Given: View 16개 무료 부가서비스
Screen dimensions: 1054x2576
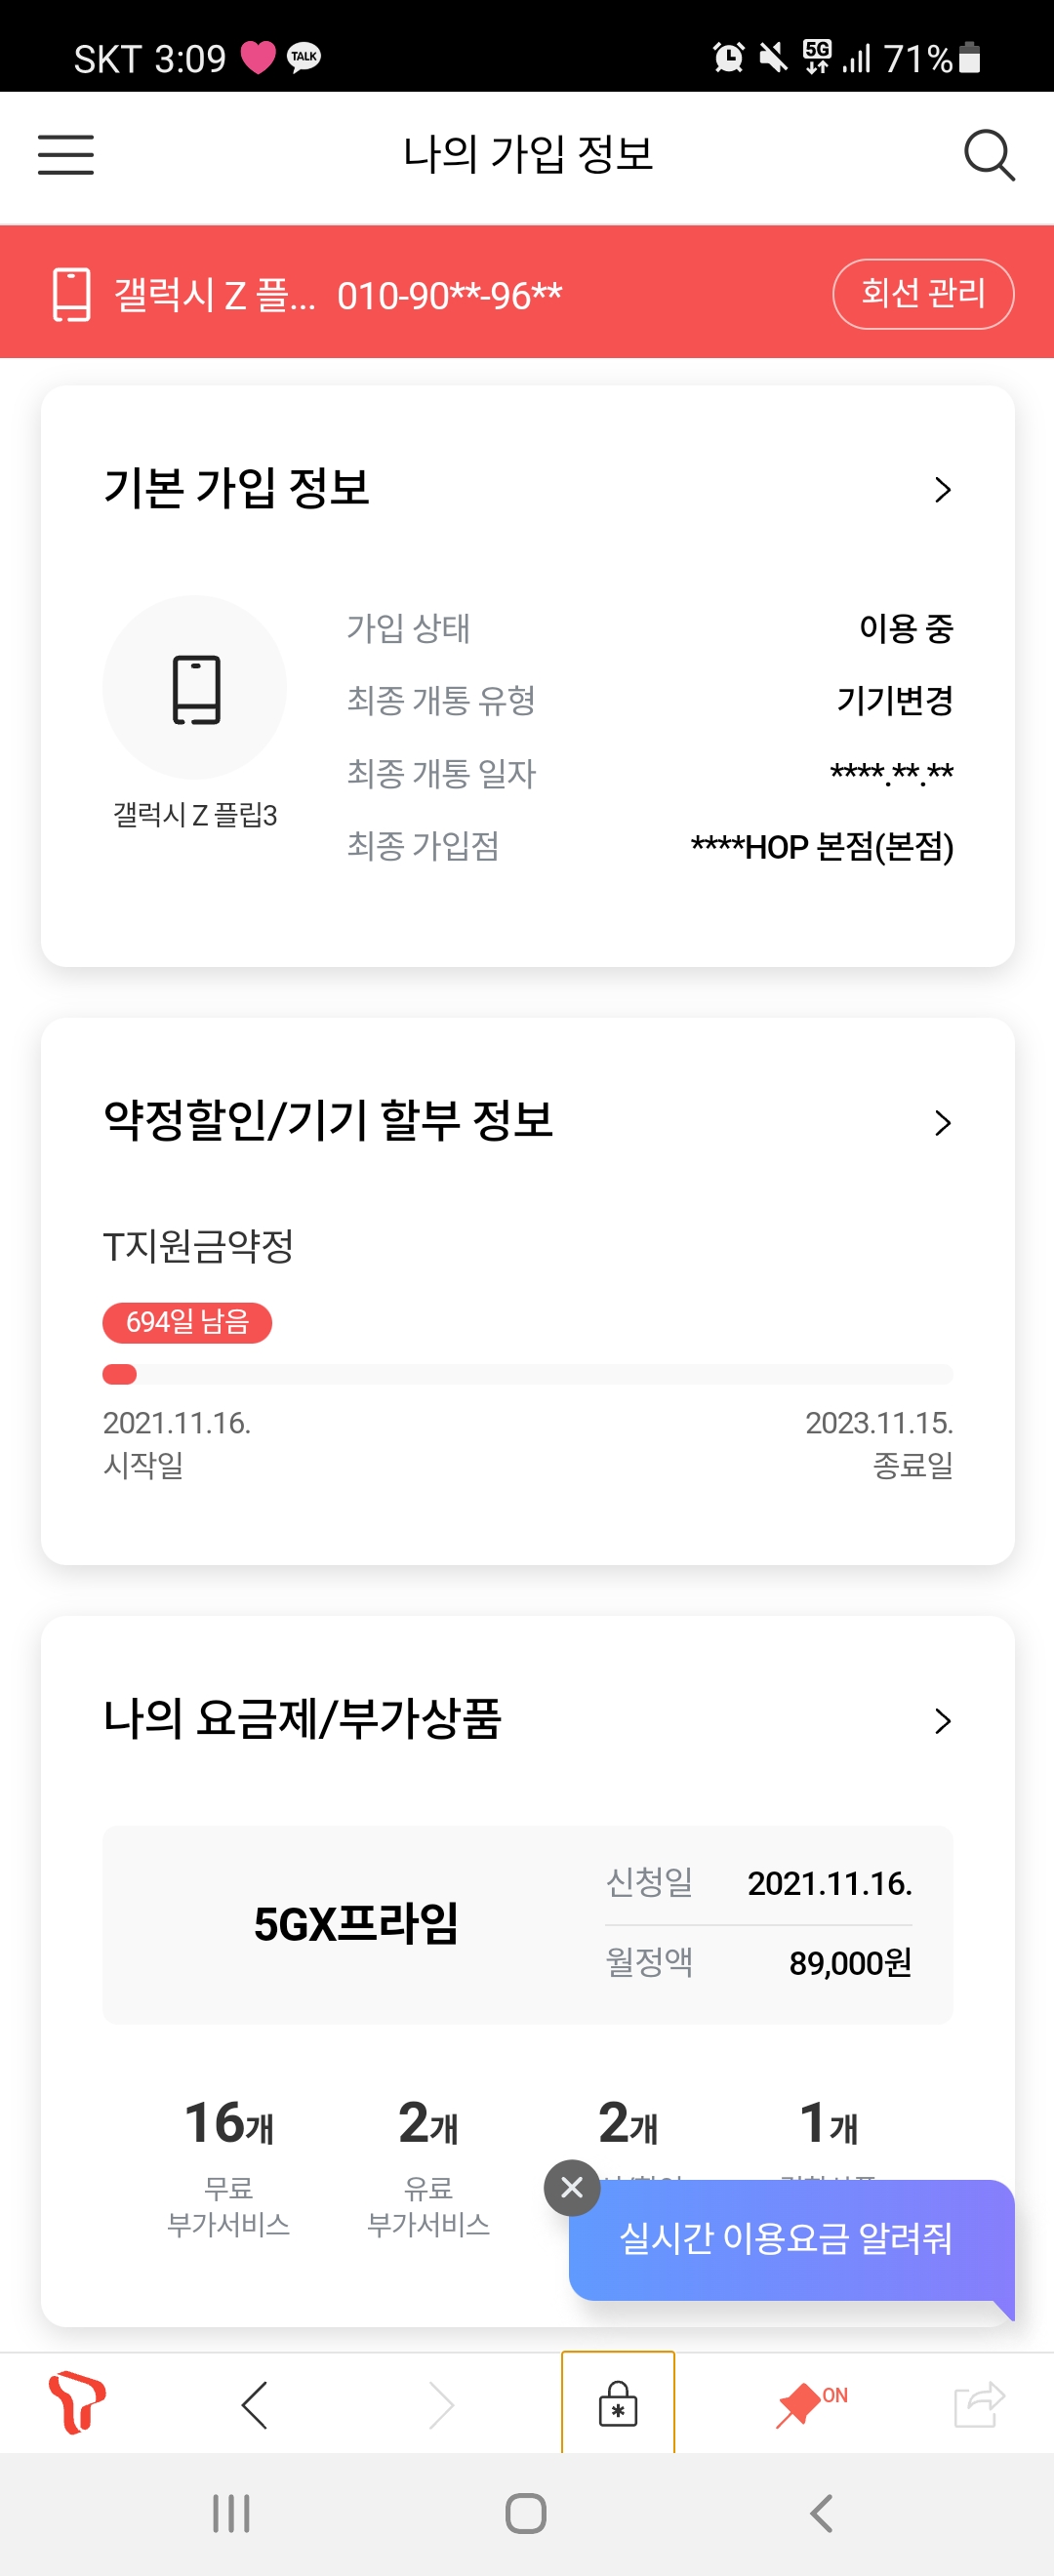Looking at the screenshot, I should pyautogui.click(x=229, y=2164).
